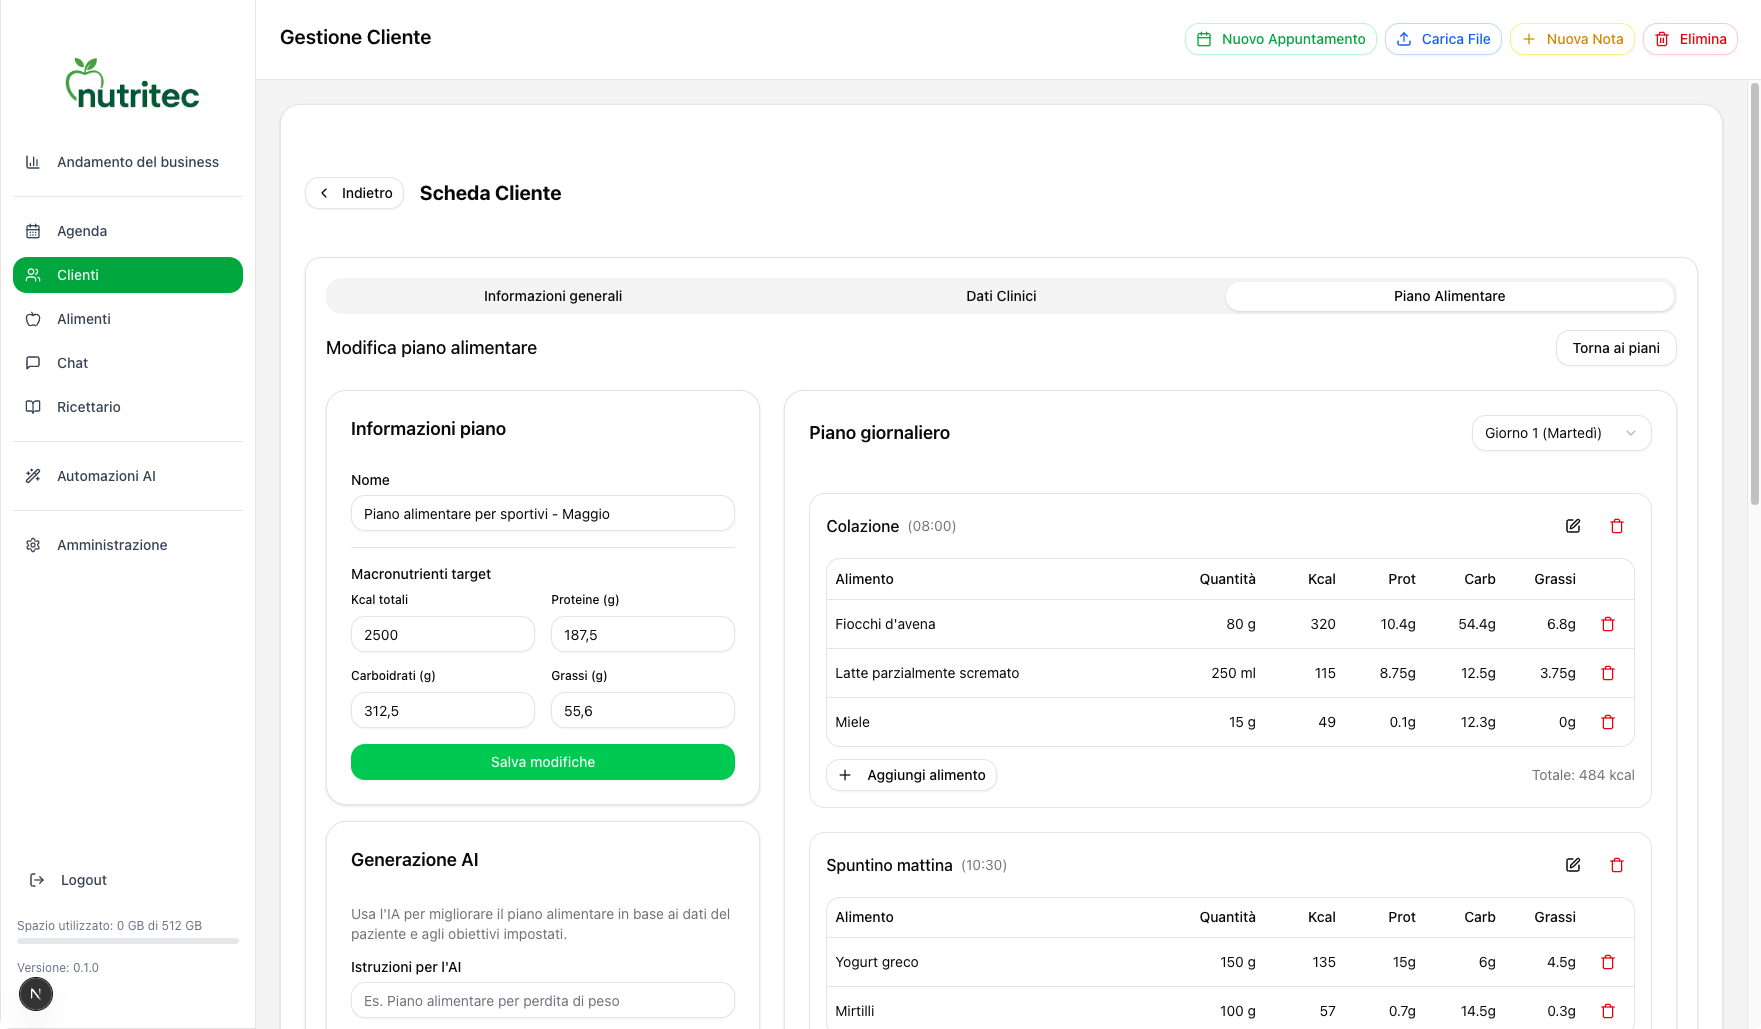
Task: Switch to Dati Clinici tab
Action: tap(1001, 296)
